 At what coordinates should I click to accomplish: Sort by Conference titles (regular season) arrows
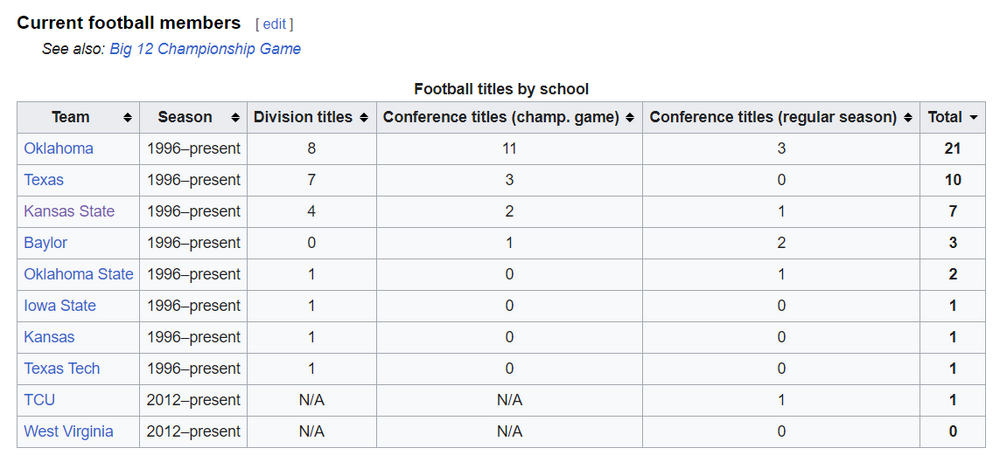click(x=908, y=118)
